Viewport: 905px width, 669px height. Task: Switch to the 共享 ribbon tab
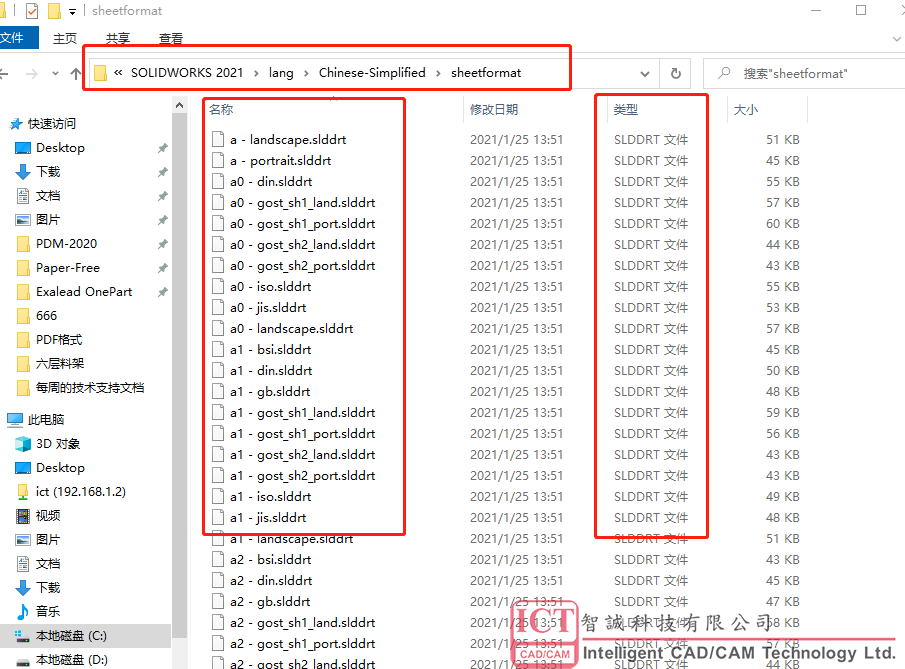(118, 39)
